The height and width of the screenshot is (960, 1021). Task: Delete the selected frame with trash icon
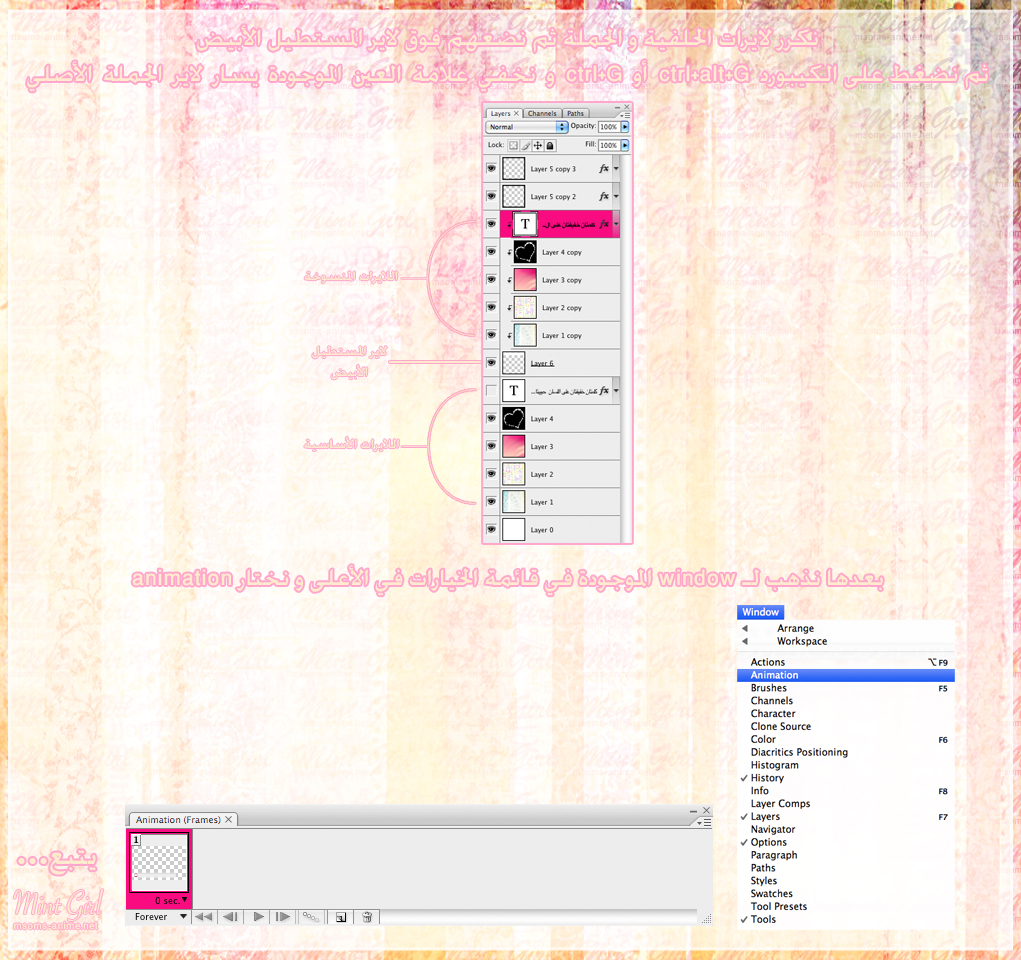click(367, 917)
